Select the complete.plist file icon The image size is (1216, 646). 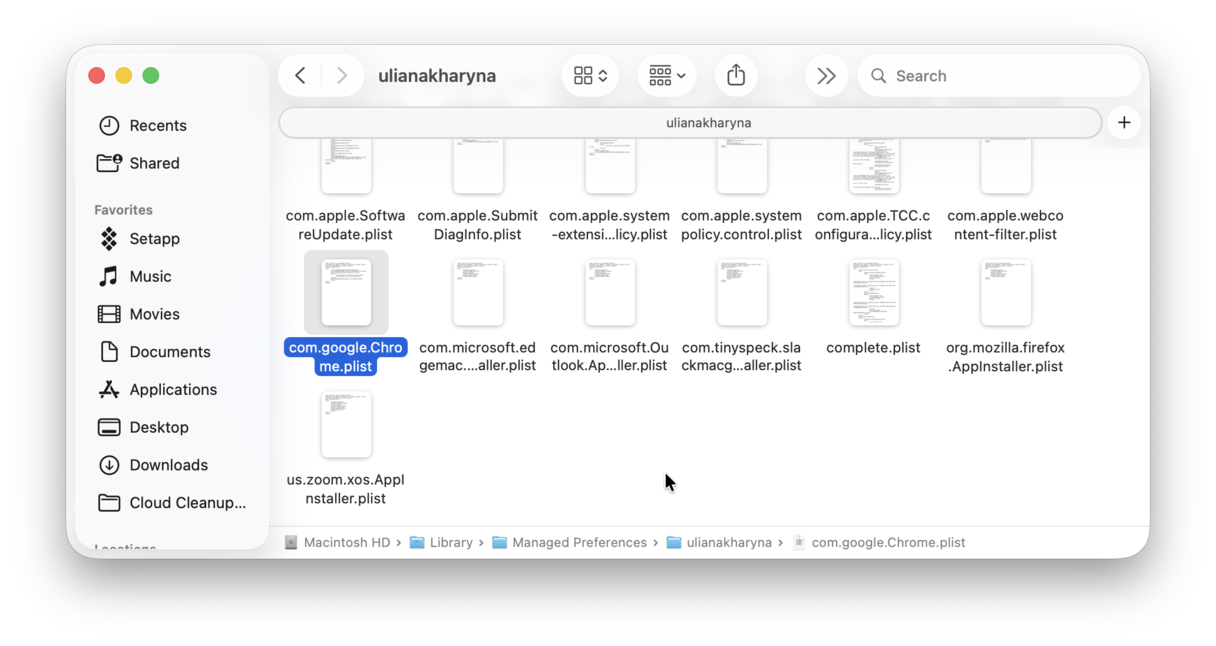pos(874,292)
